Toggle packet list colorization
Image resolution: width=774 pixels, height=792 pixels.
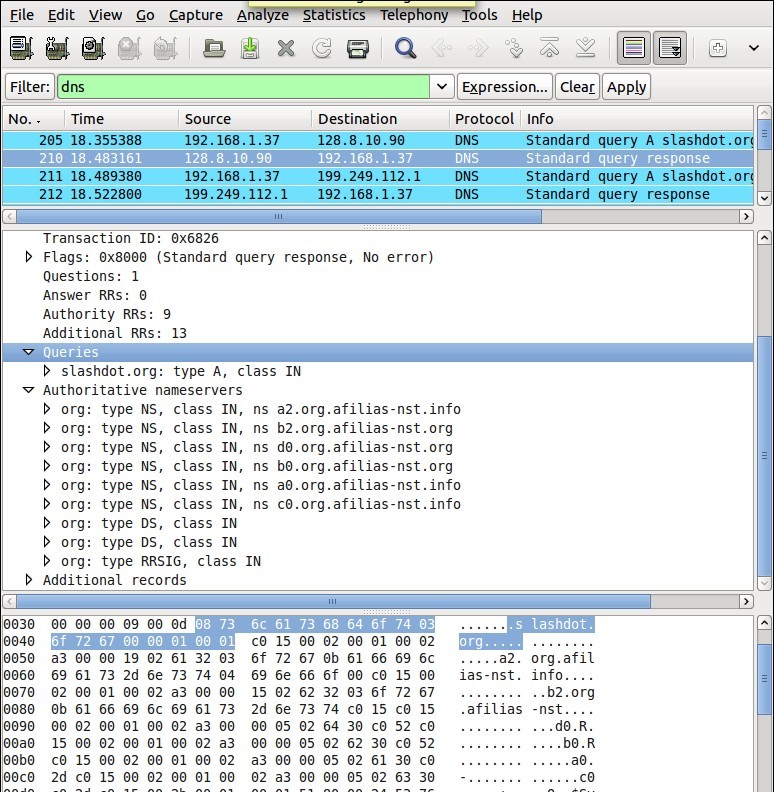634,48
